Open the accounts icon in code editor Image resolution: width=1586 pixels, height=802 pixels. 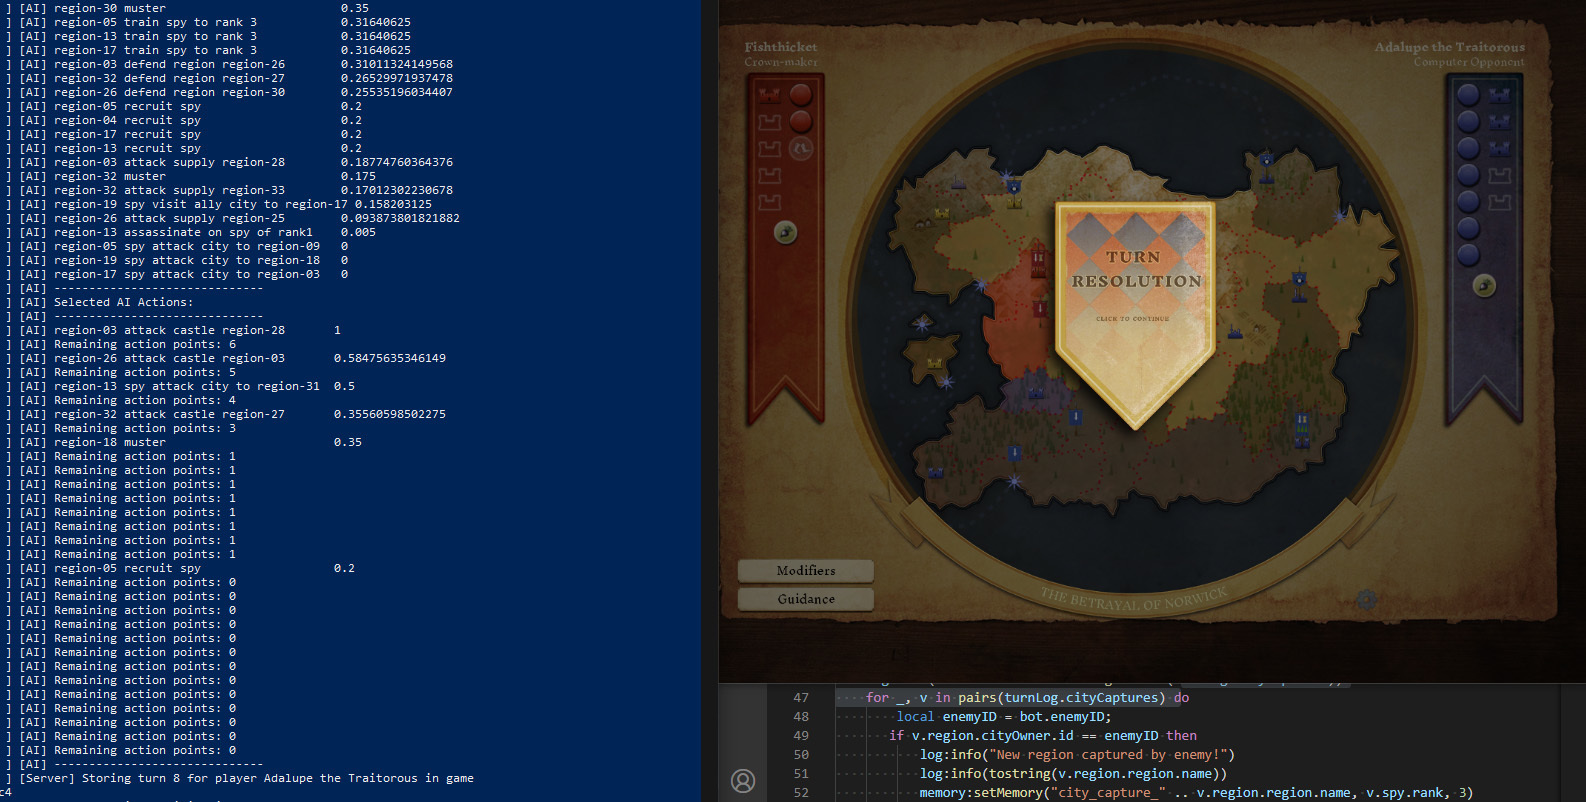click(x=743, y=780)
